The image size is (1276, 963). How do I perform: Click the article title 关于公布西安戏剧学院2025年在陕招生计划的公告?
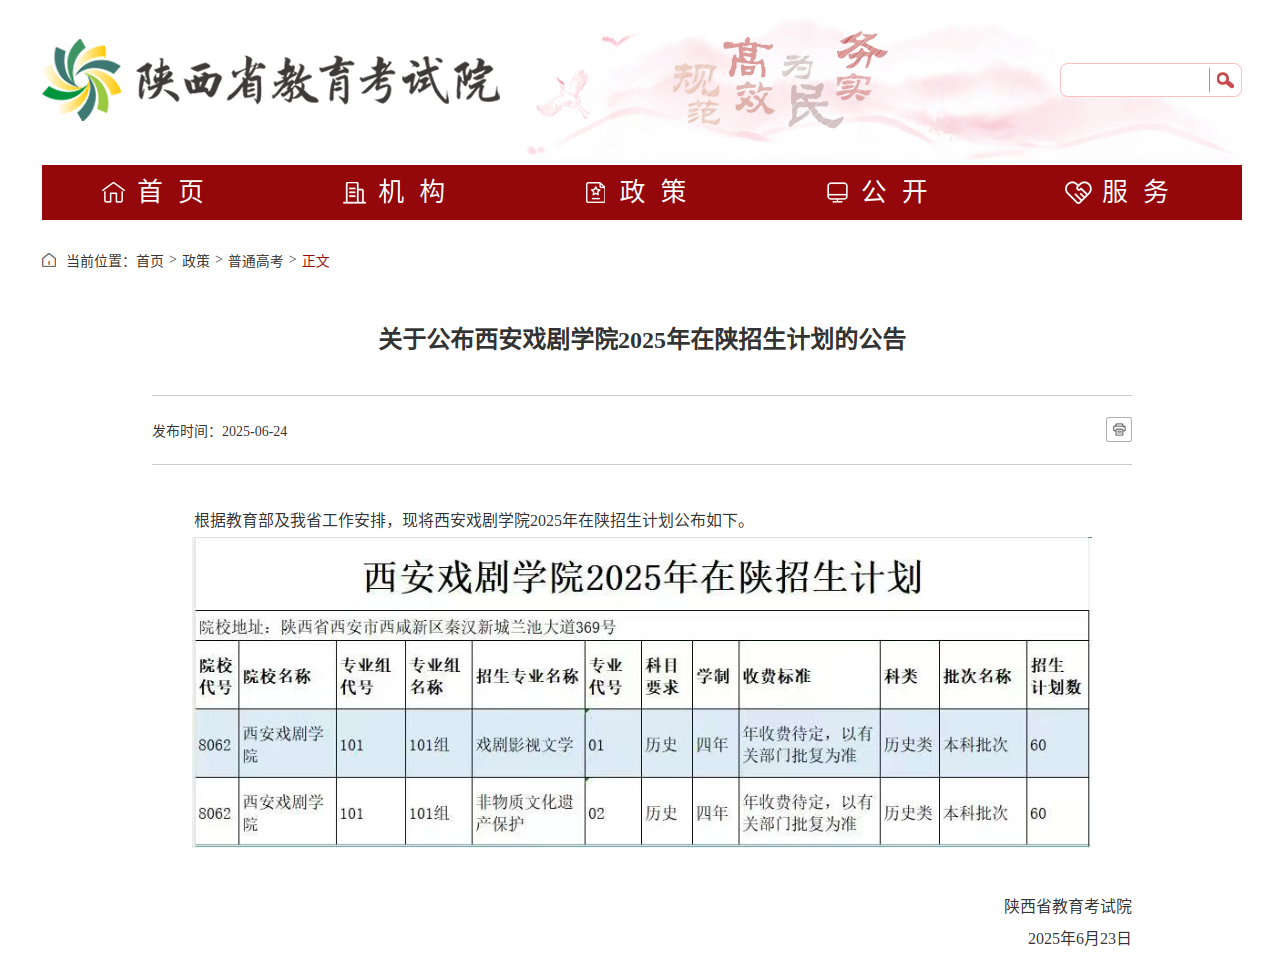pyautogui.click(x=642, y=340)
